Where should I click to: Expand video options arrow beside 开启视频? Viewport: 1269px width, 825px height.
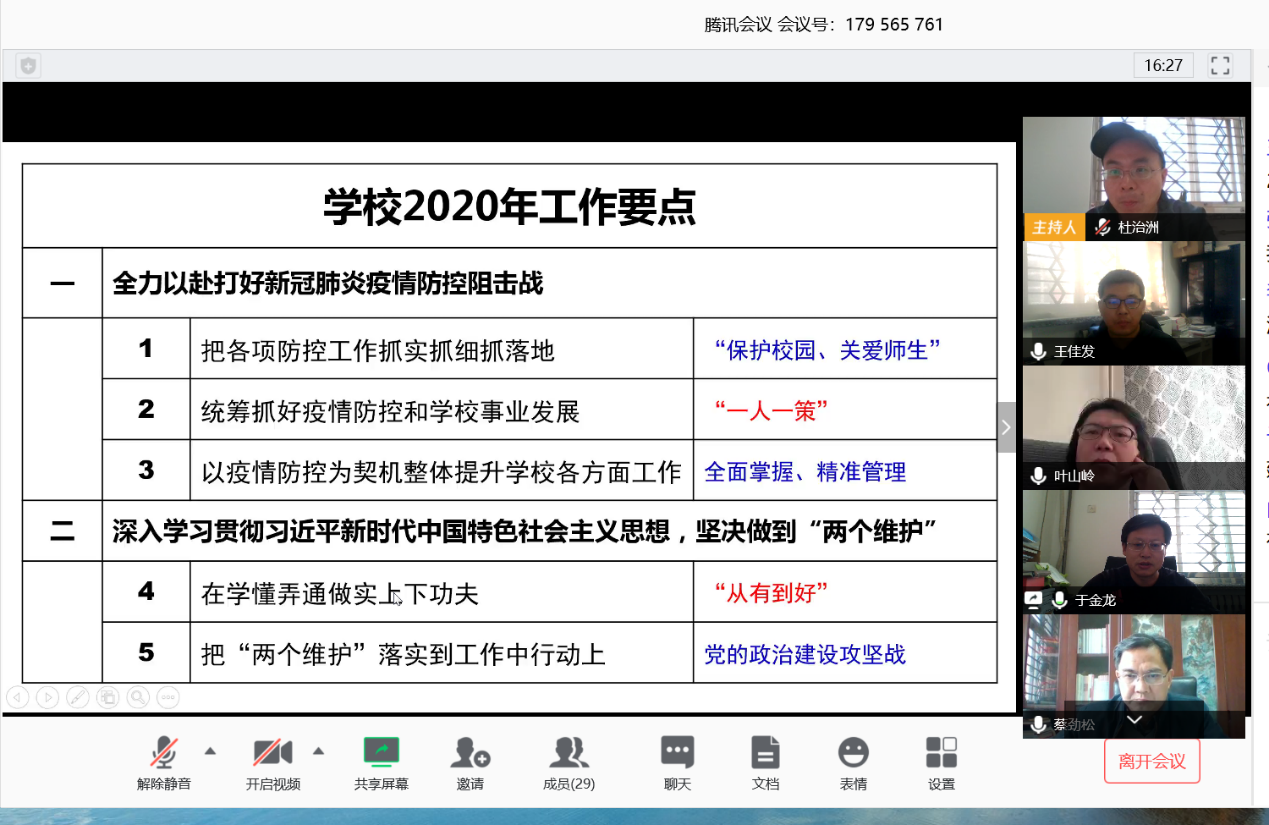click(x=318, y=750)
